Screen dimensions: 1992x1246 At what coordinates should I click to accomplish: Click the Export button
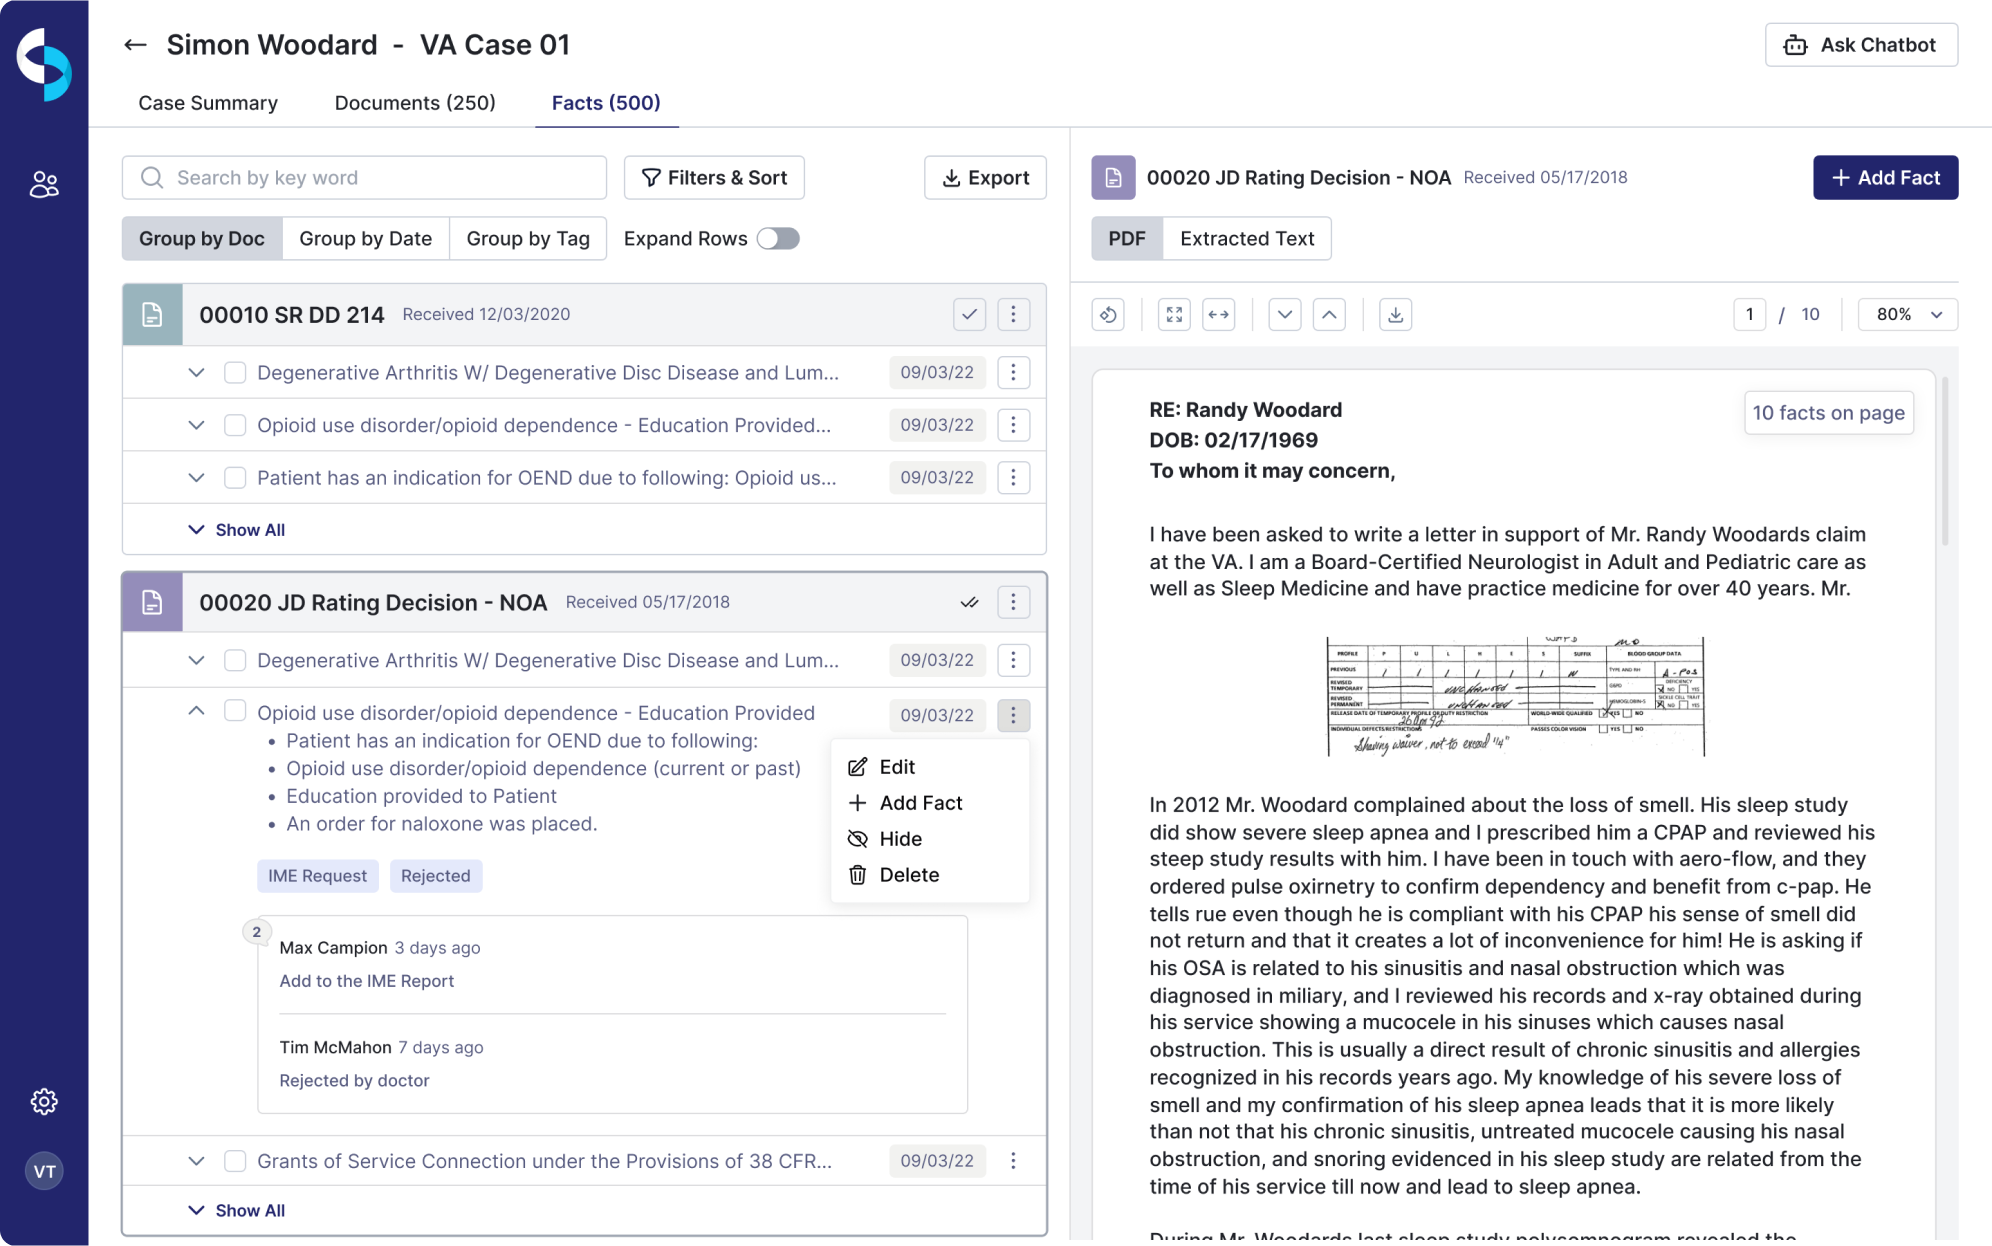pos(985,177)
